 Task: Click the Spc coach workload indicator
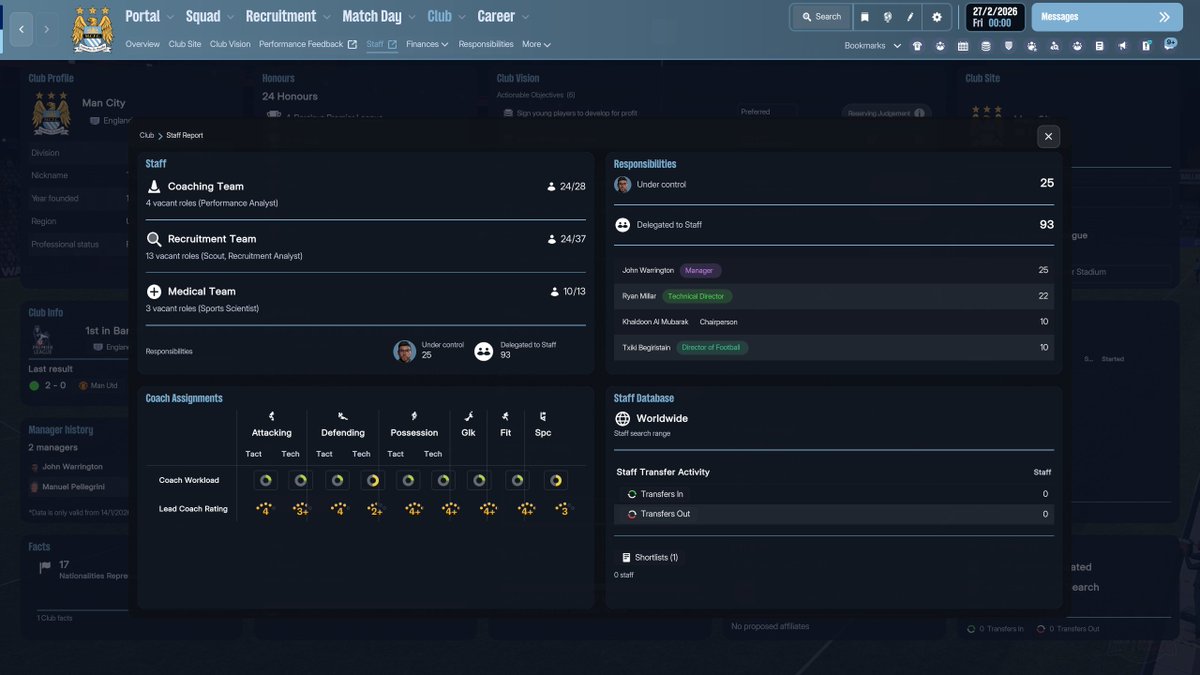[555, 481]
